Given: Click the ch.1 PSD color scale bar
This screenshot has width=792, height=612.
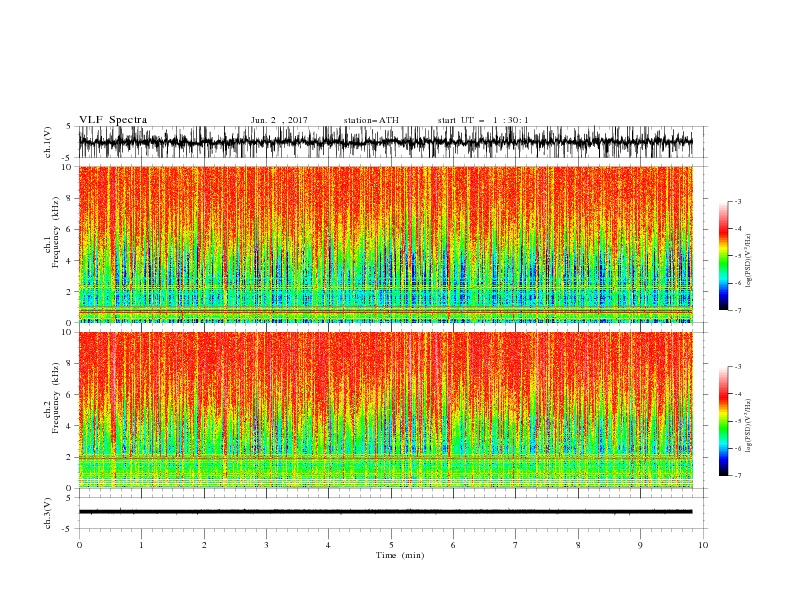Looking at the screenshot, I should 723,256.
